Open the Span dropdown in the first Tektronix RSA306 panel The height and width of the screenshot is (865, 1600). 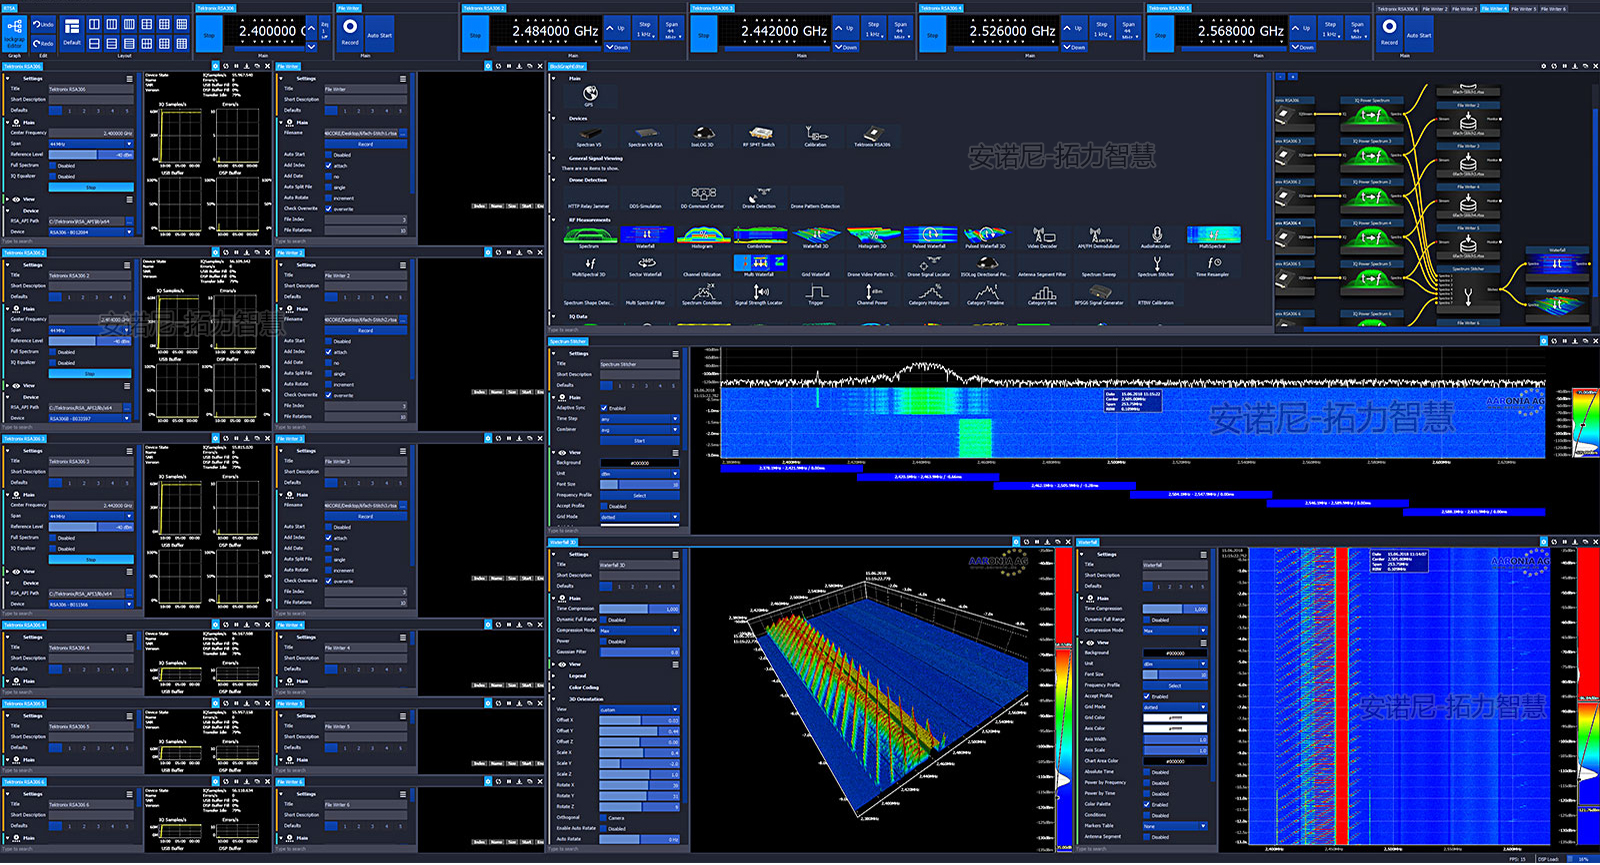(x=91, y=144)
